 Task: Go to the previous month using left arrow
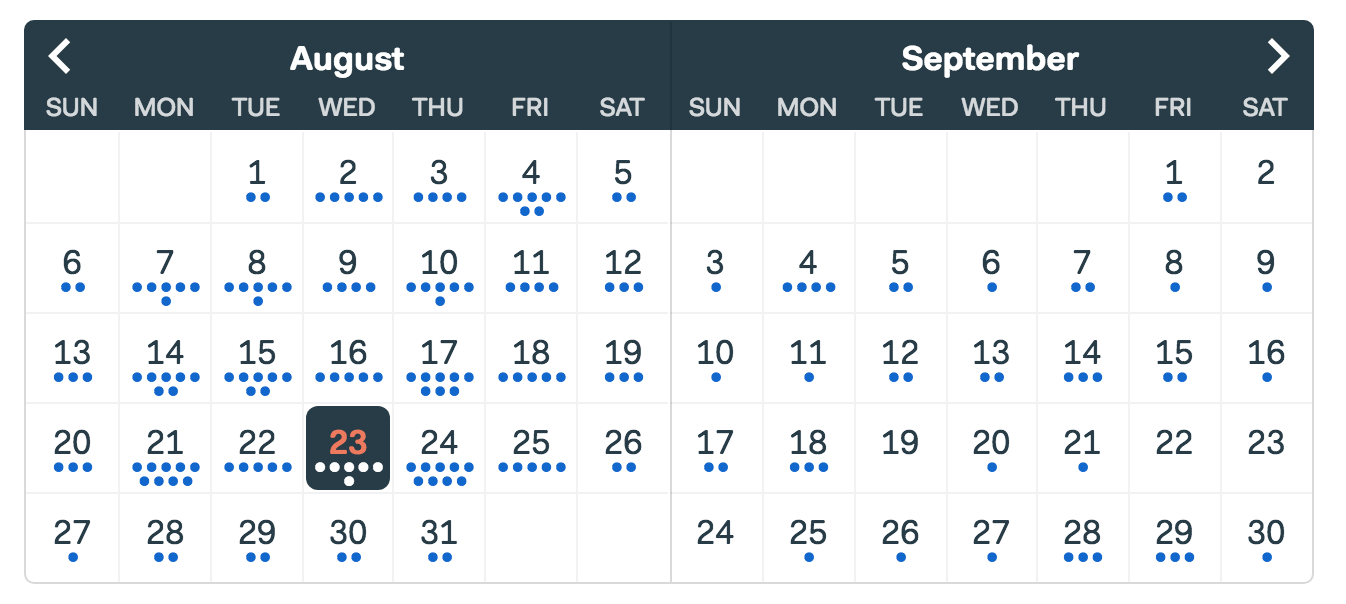click(x=60, y=57)
